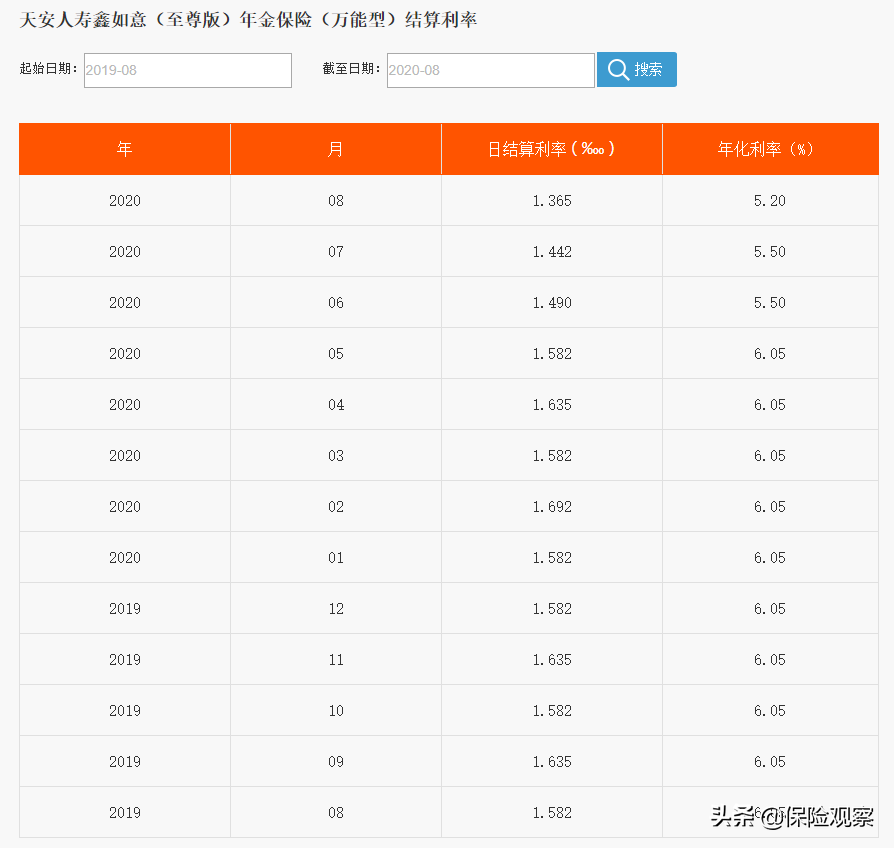
Task: Click month cell 11 in 2019 row
Action: [x=336, y=660]
